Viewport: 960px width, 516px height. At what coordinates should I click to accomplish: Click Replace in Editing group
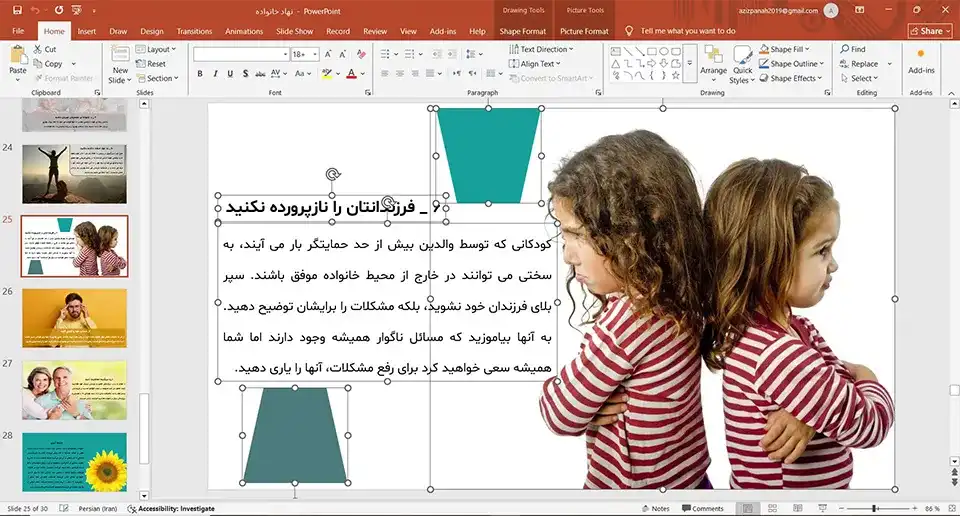pos(859,64)
